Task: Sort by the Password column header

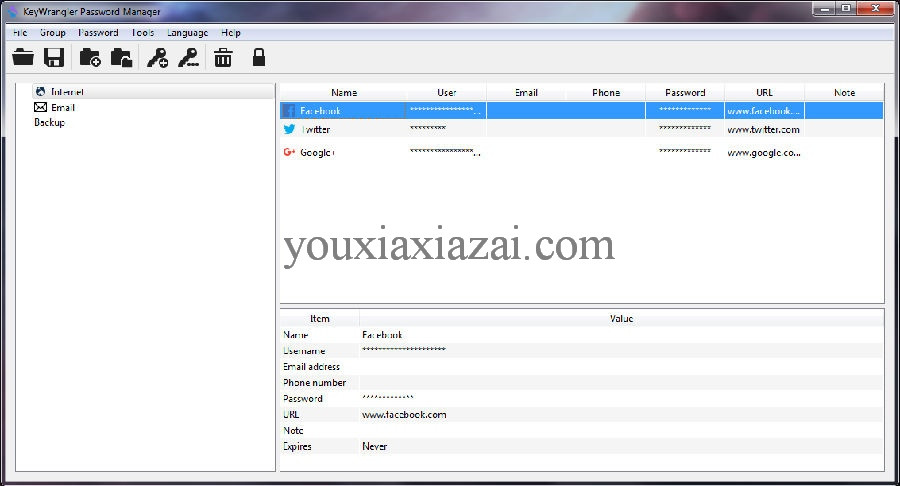Action: (x=685, y=92)
